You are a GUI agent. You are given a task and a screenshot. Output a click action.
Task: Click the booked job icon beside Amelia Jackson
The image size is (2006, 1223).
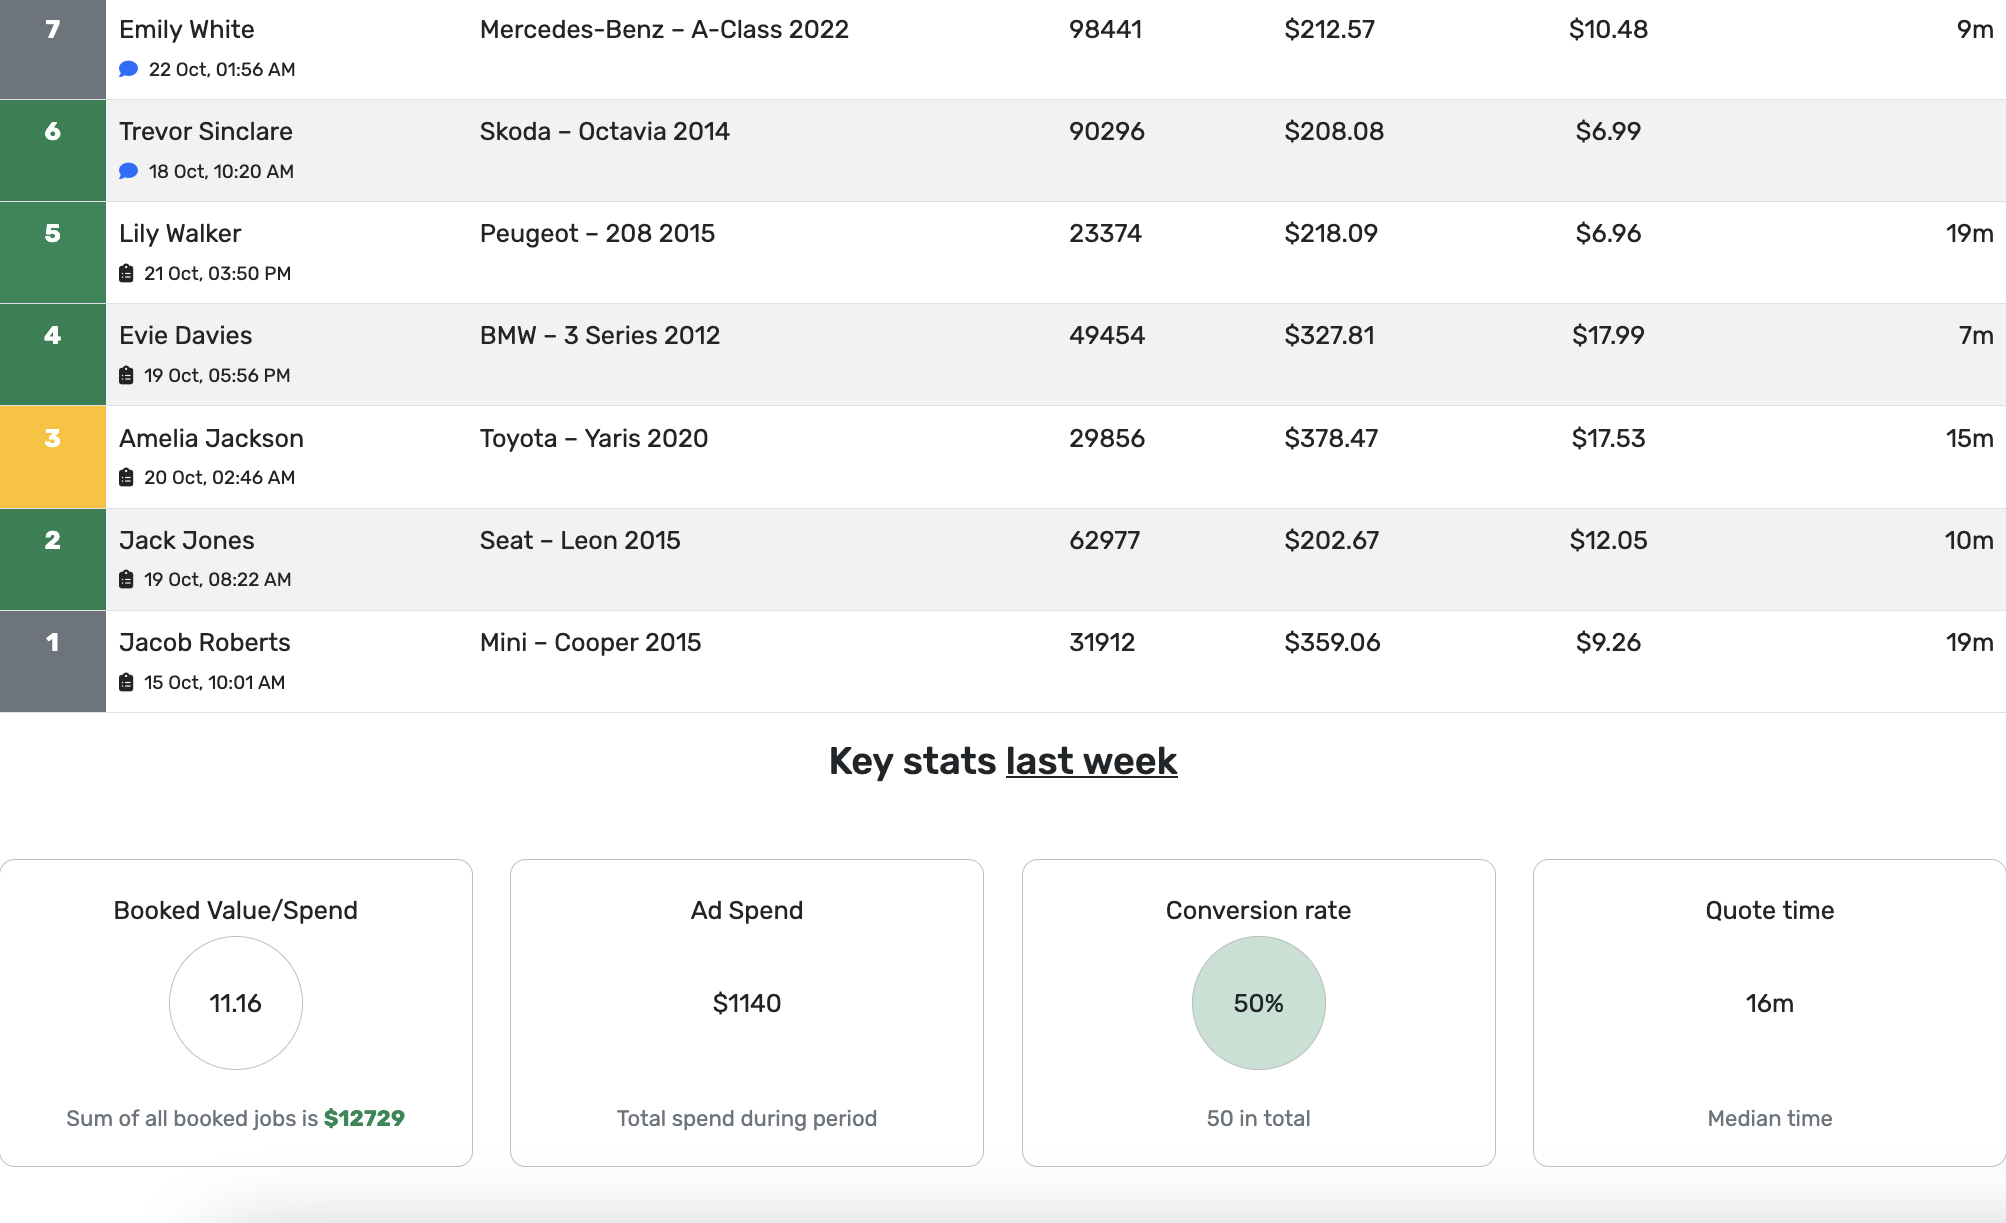pyautogui.click(x=125, y=477)
